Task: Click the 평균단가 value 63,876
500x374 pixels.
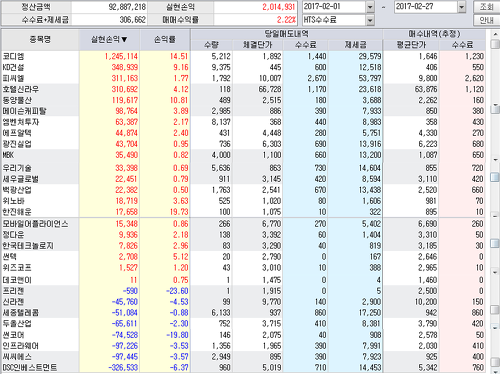Action: click(x=426, y=89)
